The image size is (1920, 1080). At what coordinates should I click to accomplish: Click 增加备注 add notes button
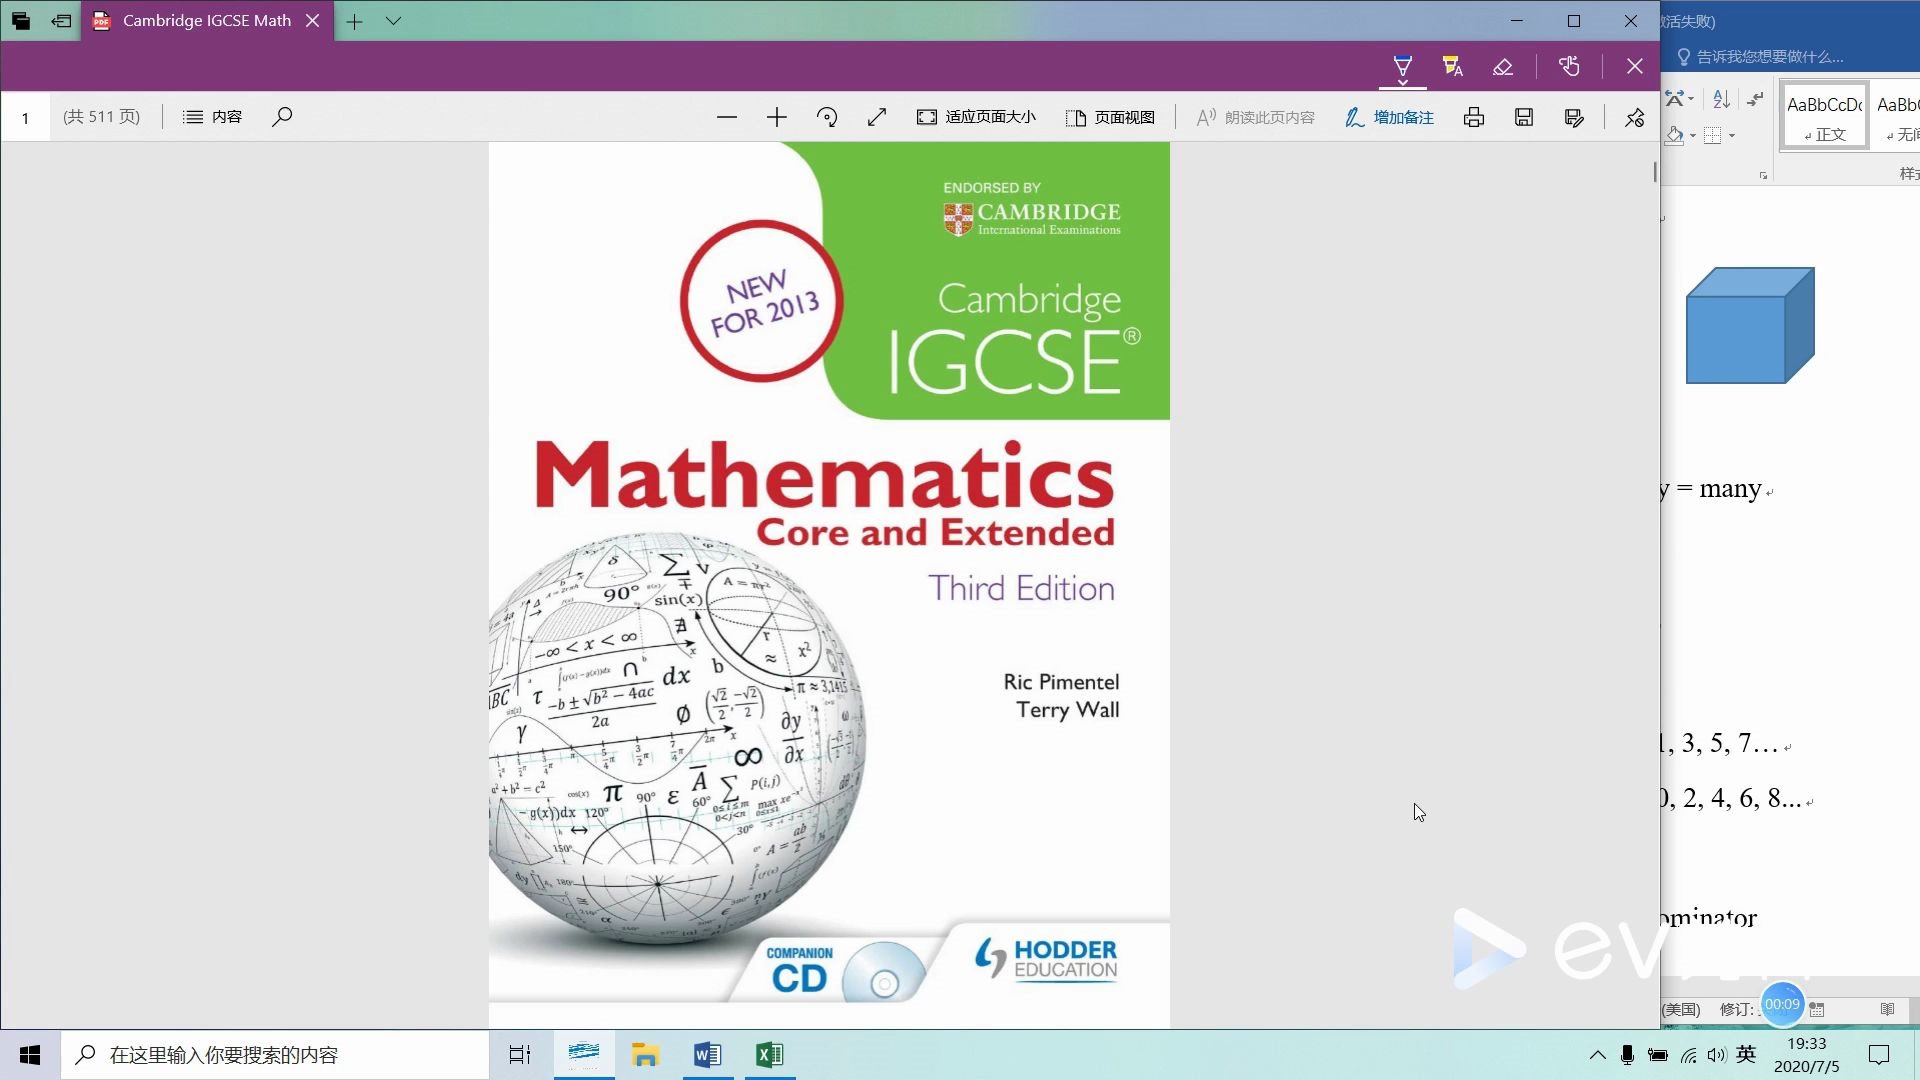[x=1389, y=117]
